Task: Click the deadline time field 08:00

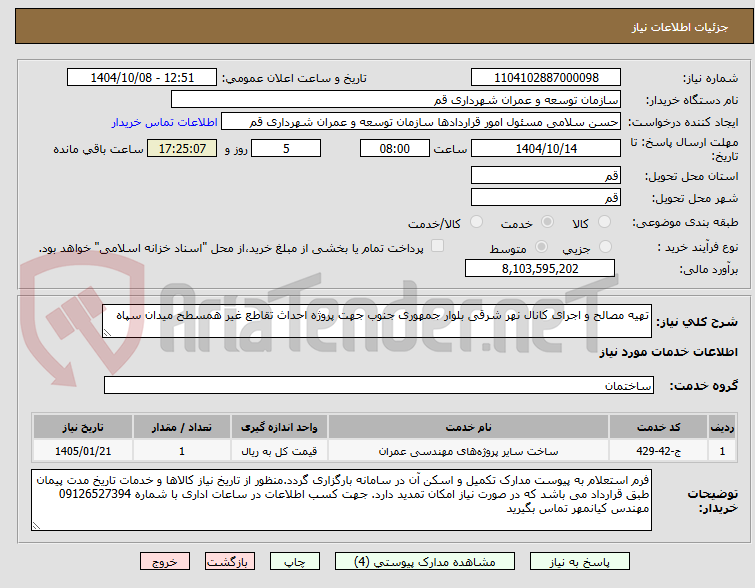Action: 394,148
